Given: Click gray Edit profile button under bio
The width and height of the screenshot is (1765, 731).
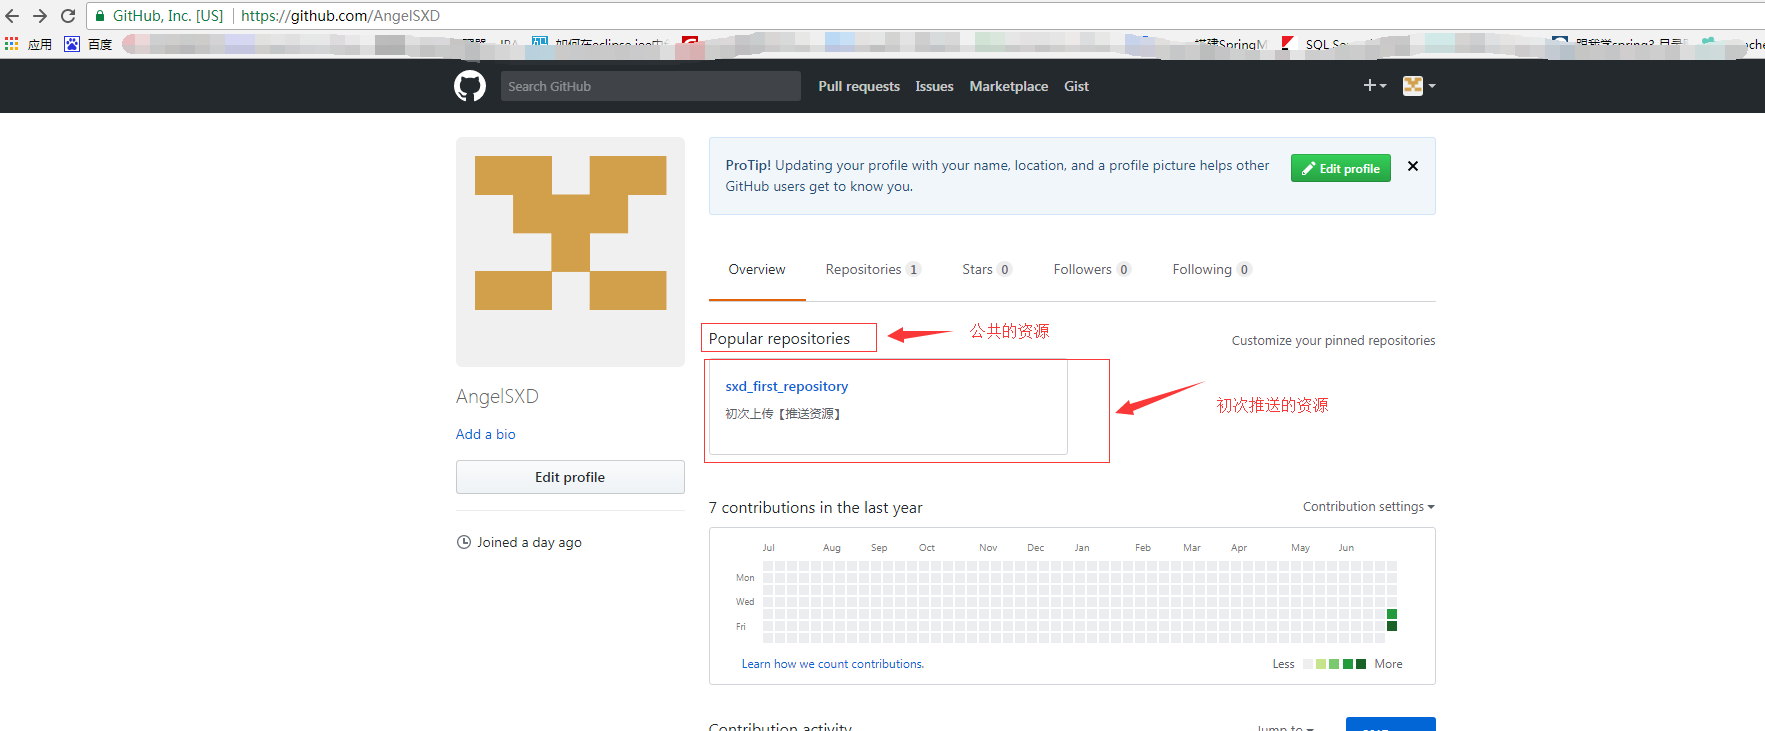Looking at the screenshot, I should coord(570,477).
